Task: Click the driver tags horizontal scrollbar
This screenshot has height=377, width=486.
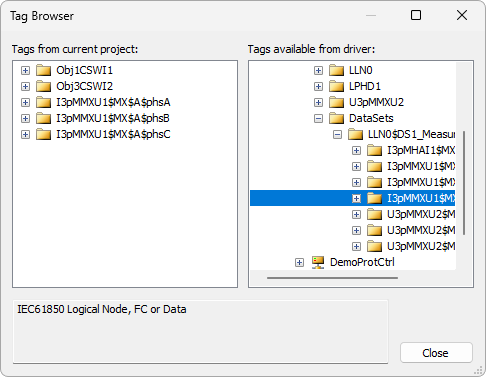Action: [332, 278]
